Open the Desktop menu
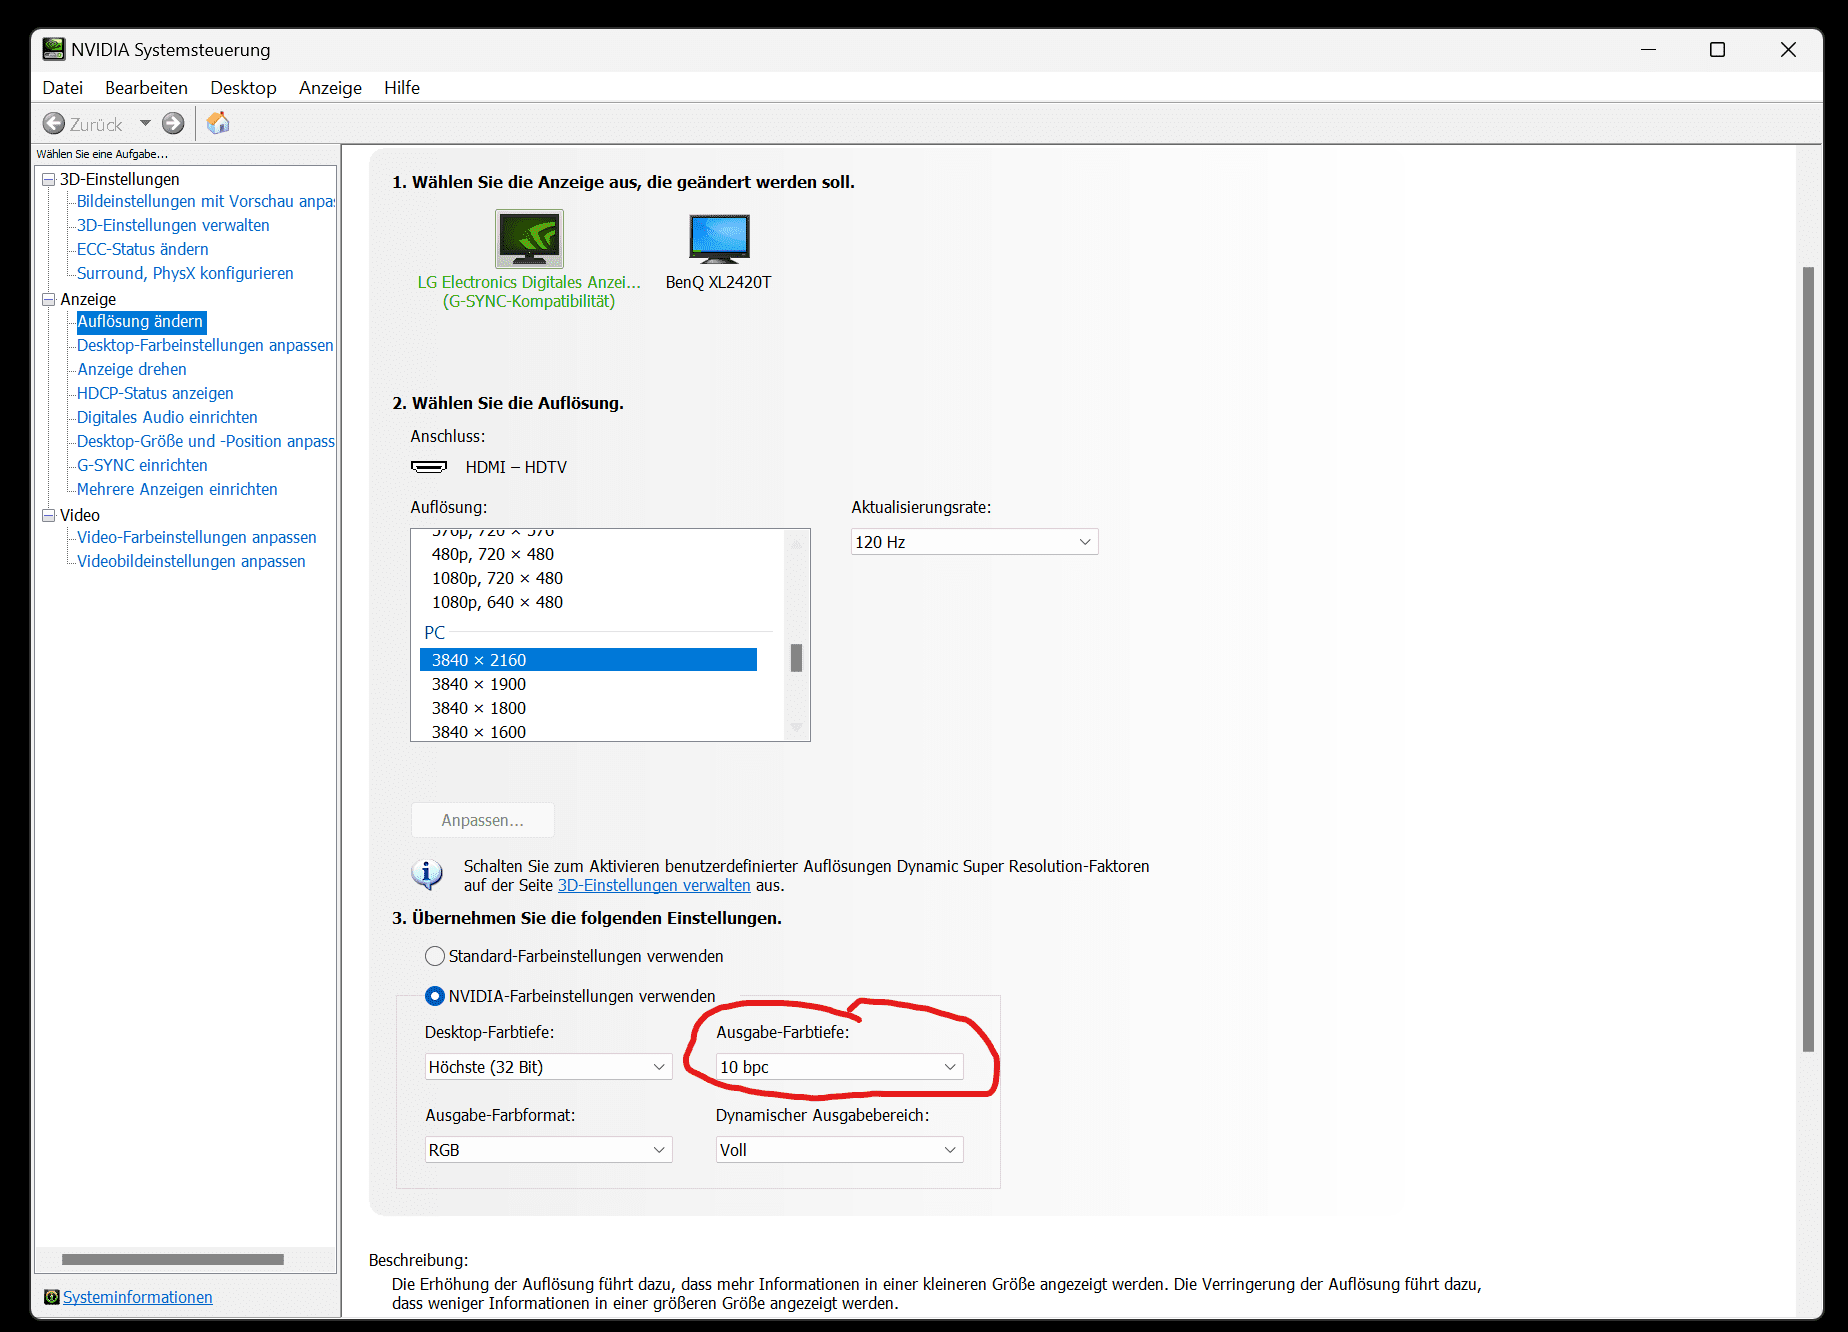Screen dimensions: 1848x1332 [x=243, y=87]
